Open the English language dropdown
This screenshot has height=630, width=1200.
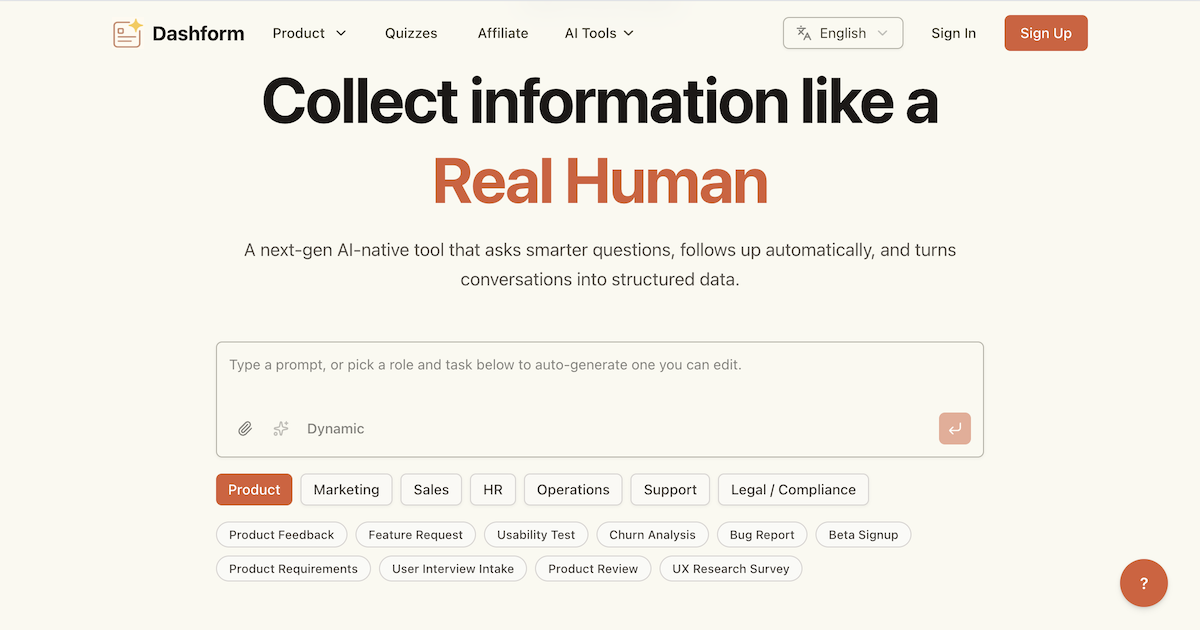tap(843, 33)
